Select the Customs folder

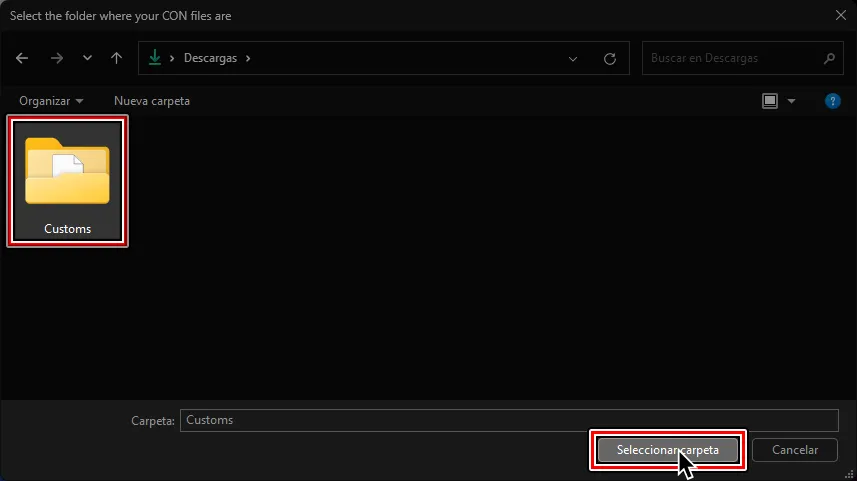[x=68, y=180]
